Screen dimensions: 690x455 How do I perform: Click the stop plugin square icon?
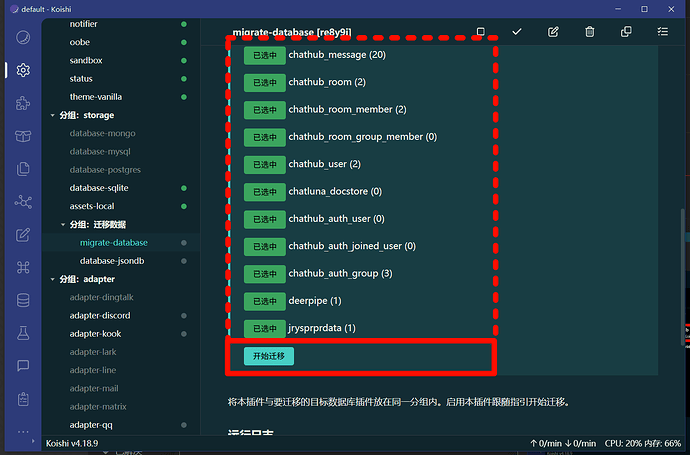(x=481, y=32)
